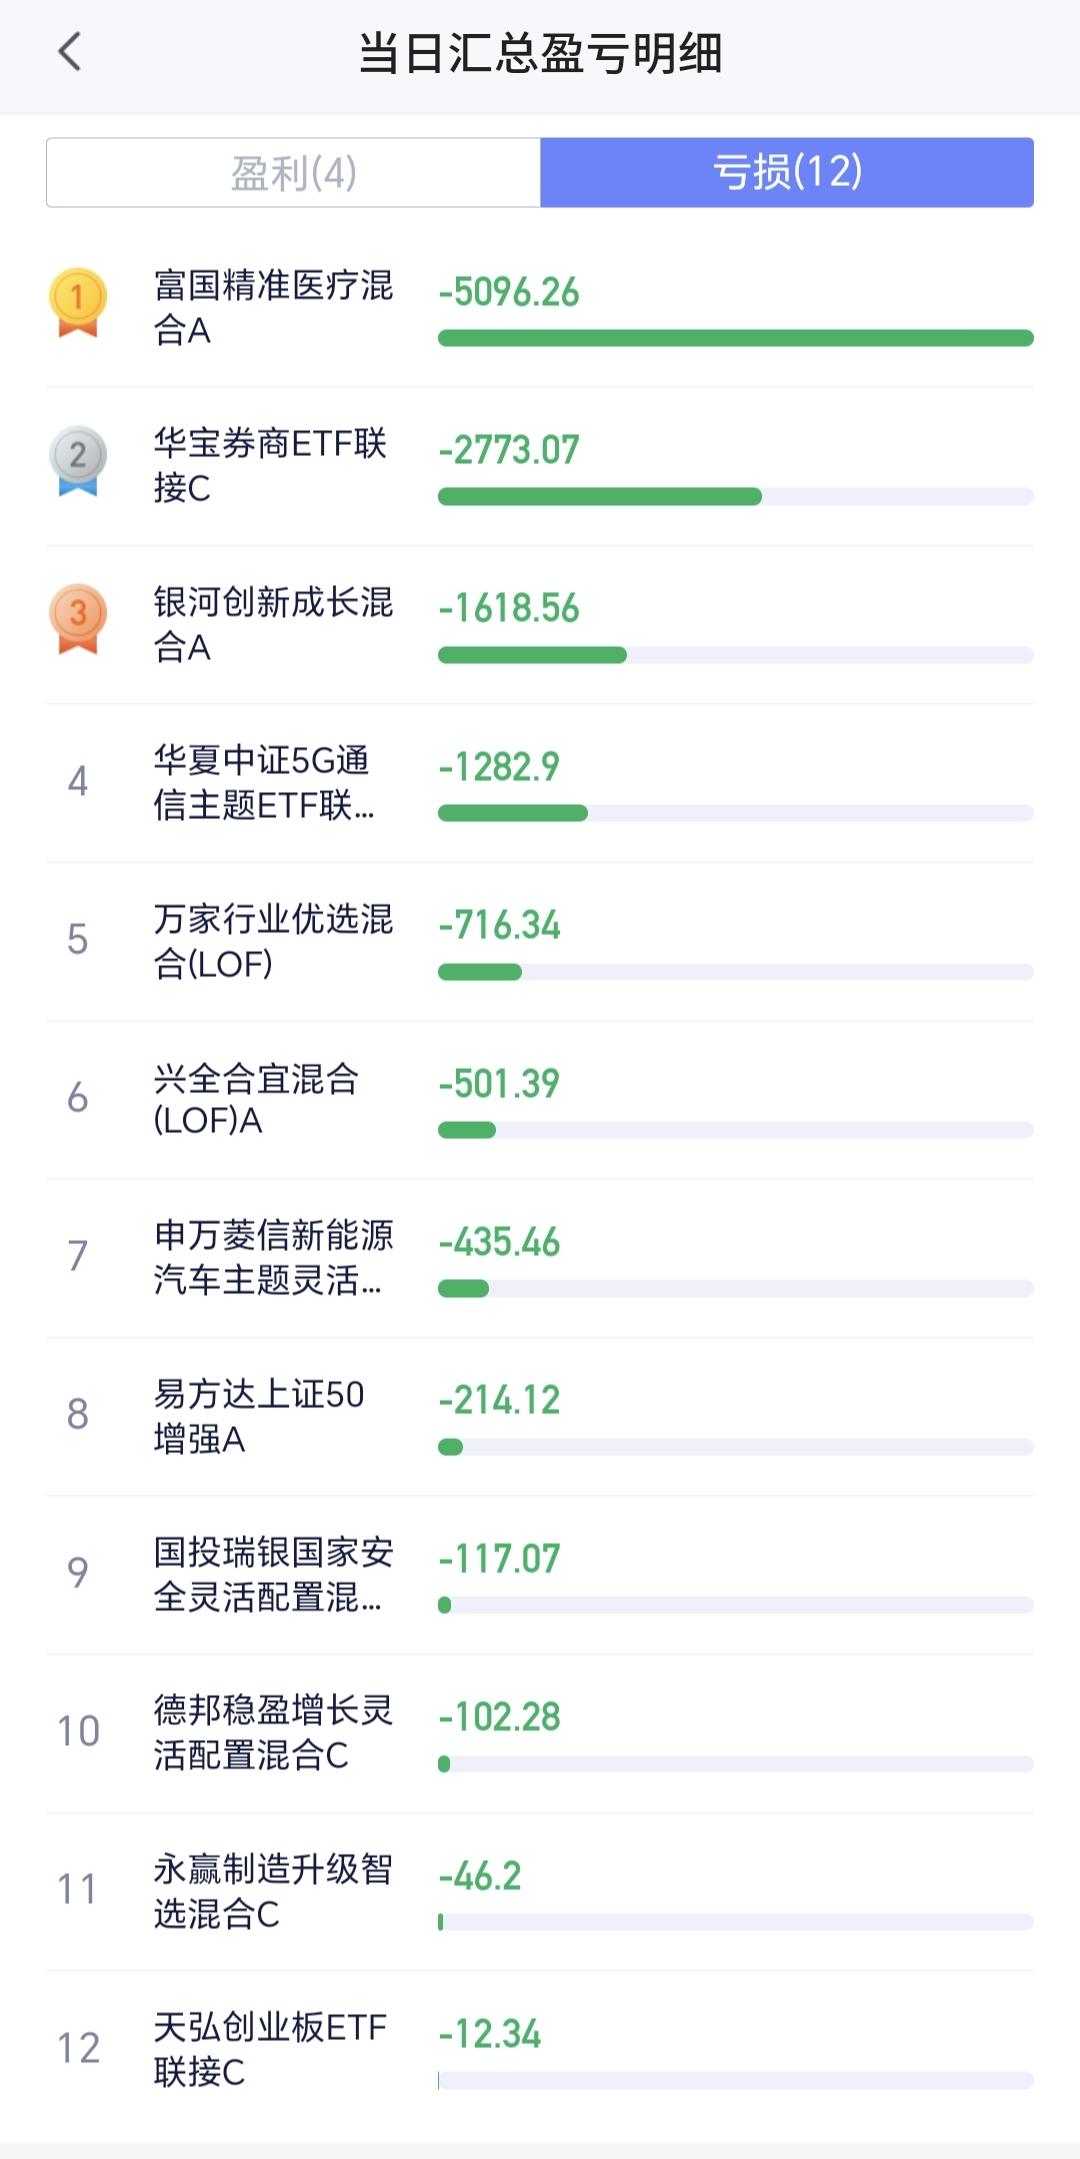This screenshot has height=2159, width=1080.
Task: Tap the silver rank 2 medal
Action: (78, 461)
